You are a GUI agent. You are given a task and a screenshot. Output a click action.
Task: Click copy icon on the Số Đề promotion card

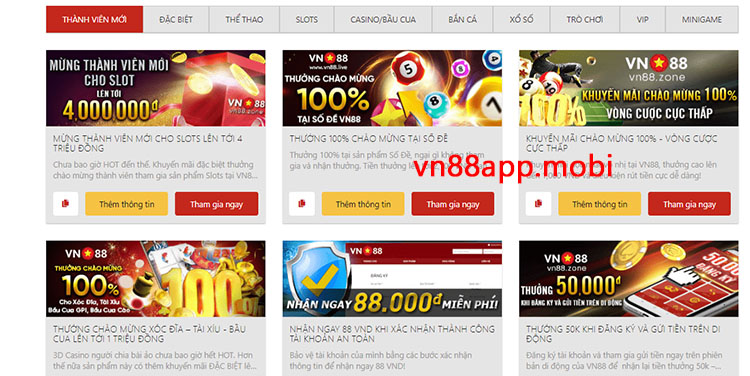pyautogui.click(x=302, y=204)
